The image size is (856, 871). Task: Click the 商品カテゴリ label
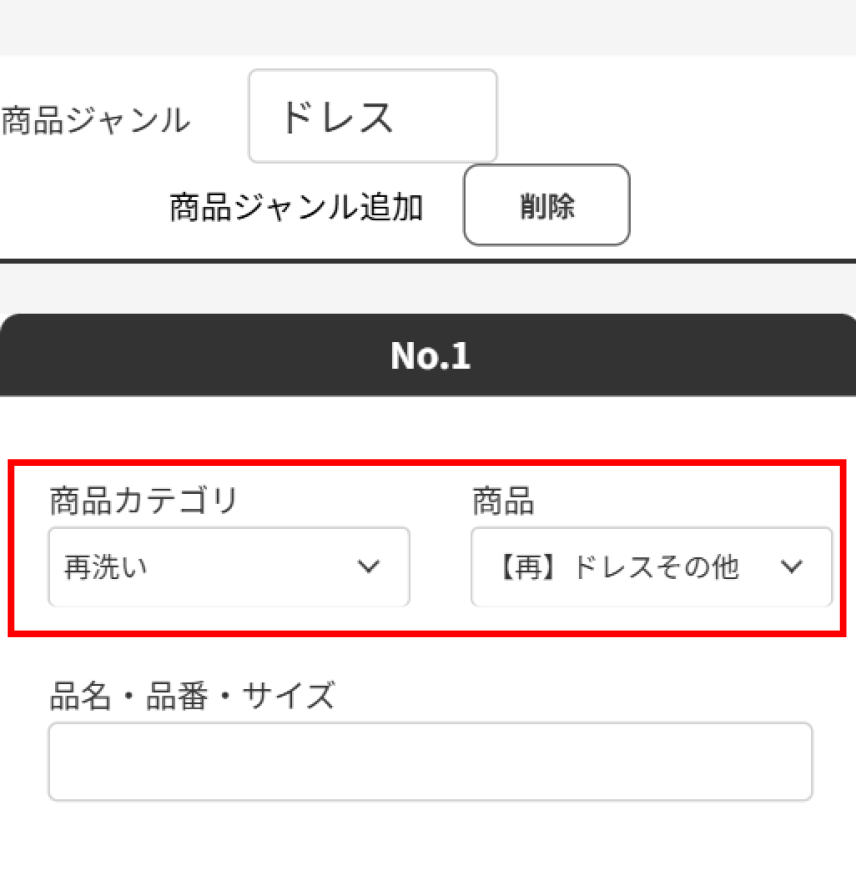(144, 500)
